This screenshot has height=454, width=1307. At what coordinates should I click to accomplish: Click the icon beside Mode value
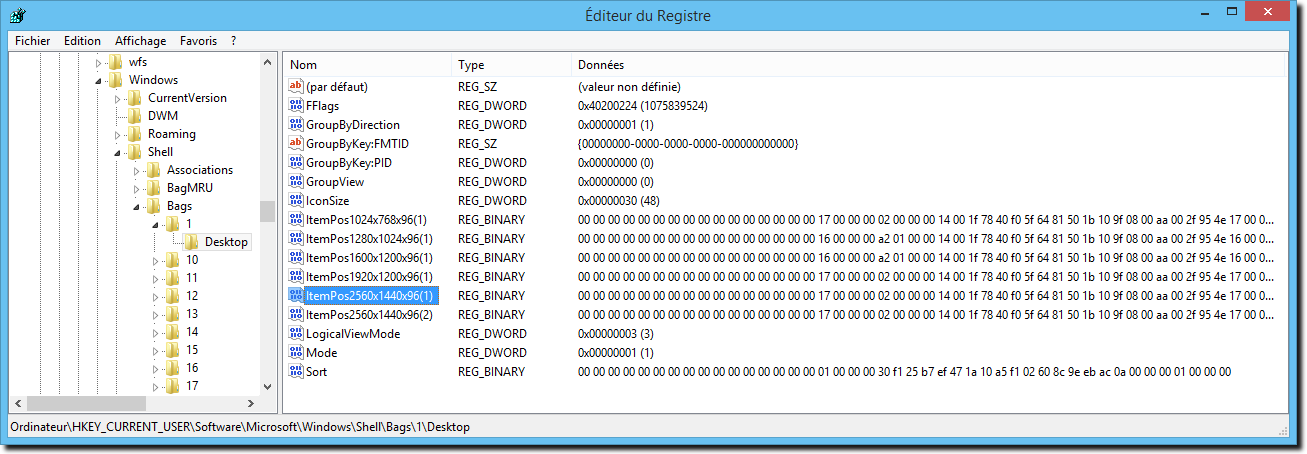[296, 353]
